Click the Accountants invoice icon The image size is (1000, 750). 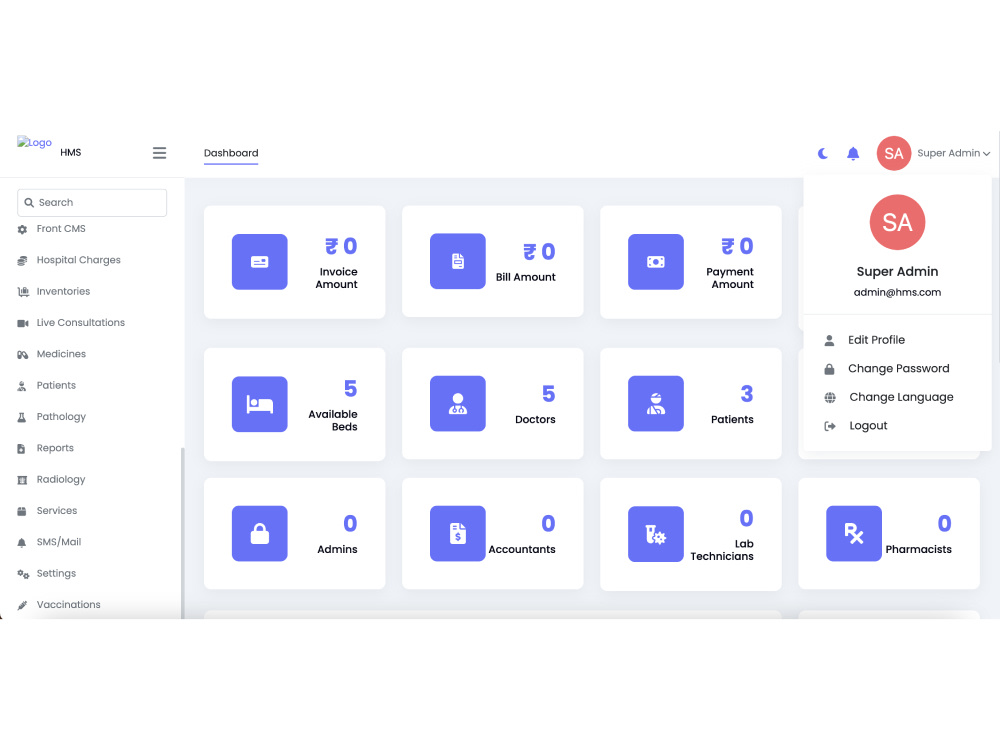coord(458,533)
